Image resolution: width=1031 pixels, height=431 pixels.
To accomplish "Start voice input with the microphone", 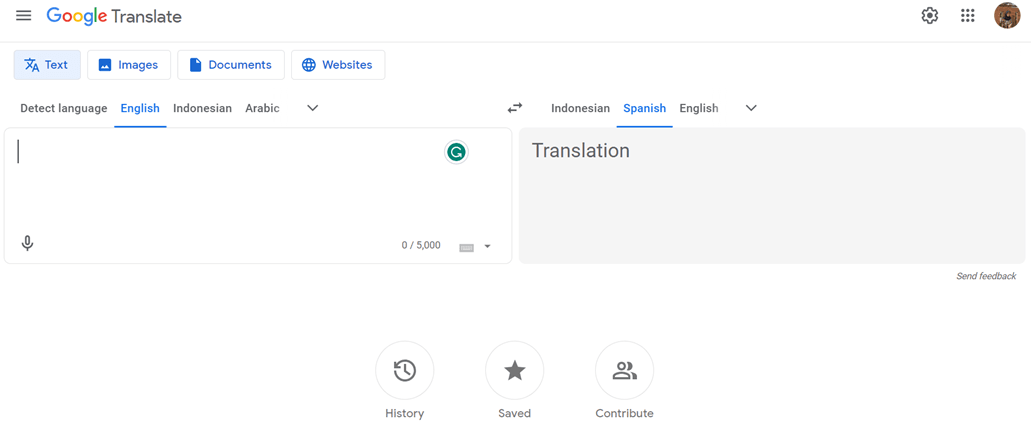I will [x=27, y=244].
